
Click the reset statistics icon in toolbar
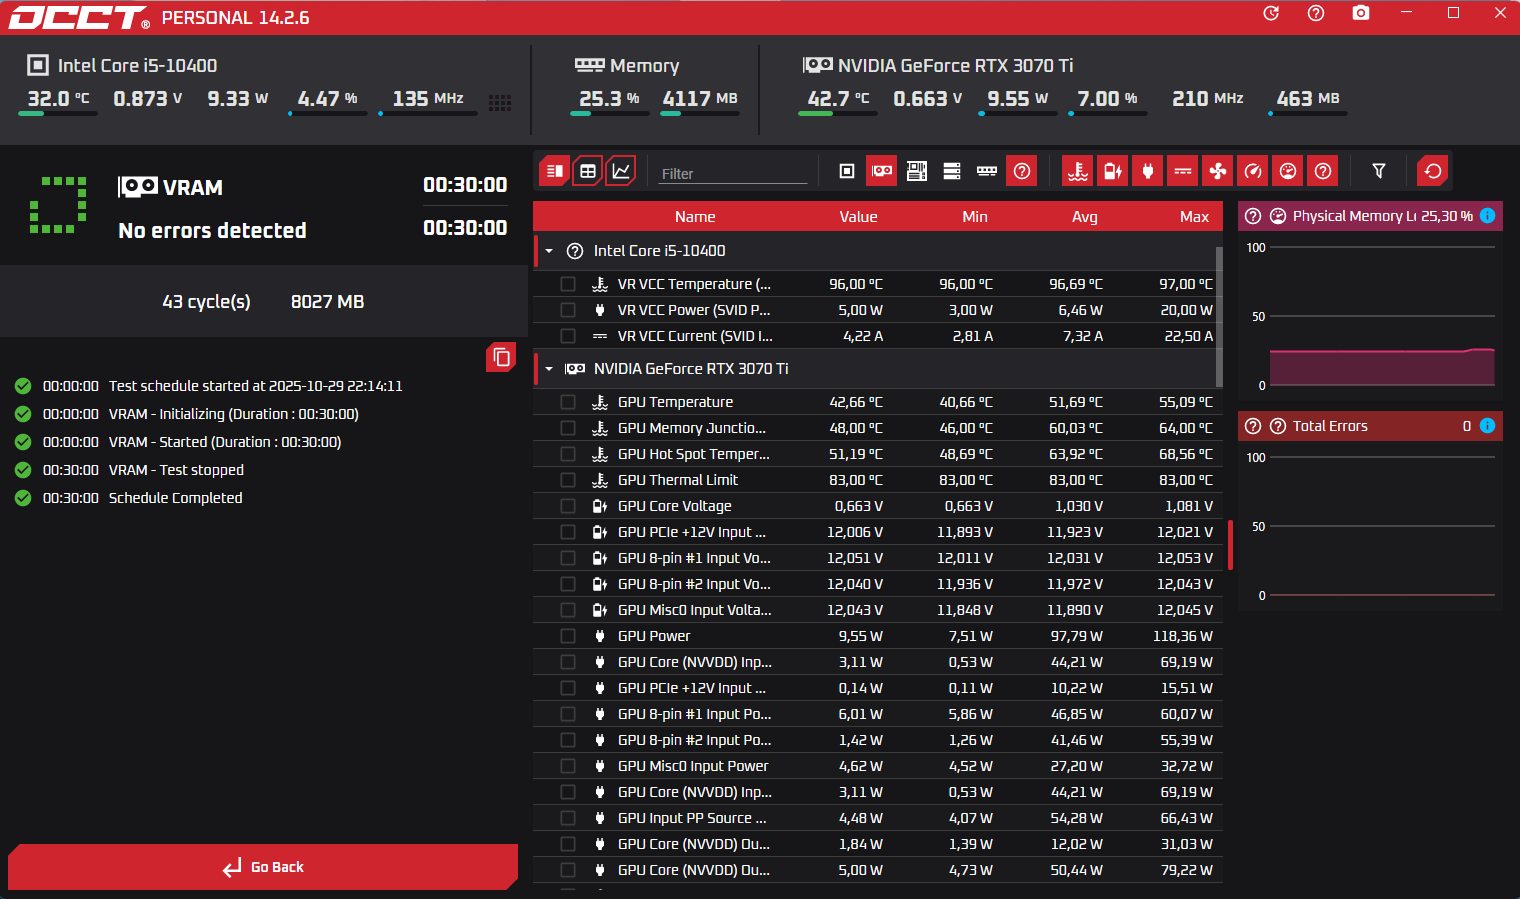[1432, 171]
